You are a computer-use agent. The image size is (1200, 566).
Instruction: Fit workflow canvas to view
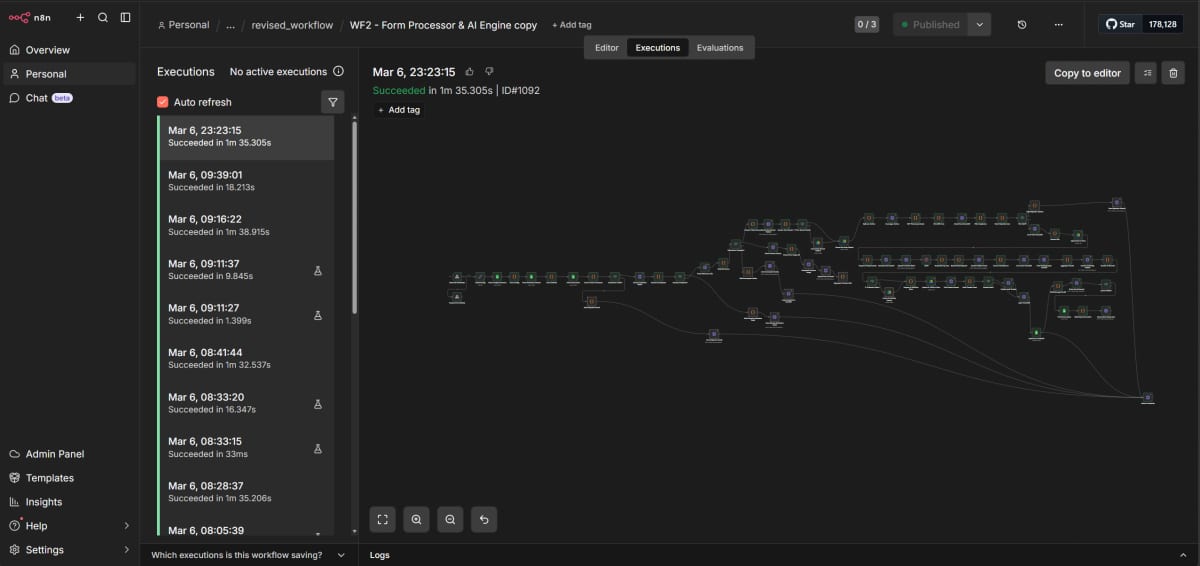pos(382,520)
